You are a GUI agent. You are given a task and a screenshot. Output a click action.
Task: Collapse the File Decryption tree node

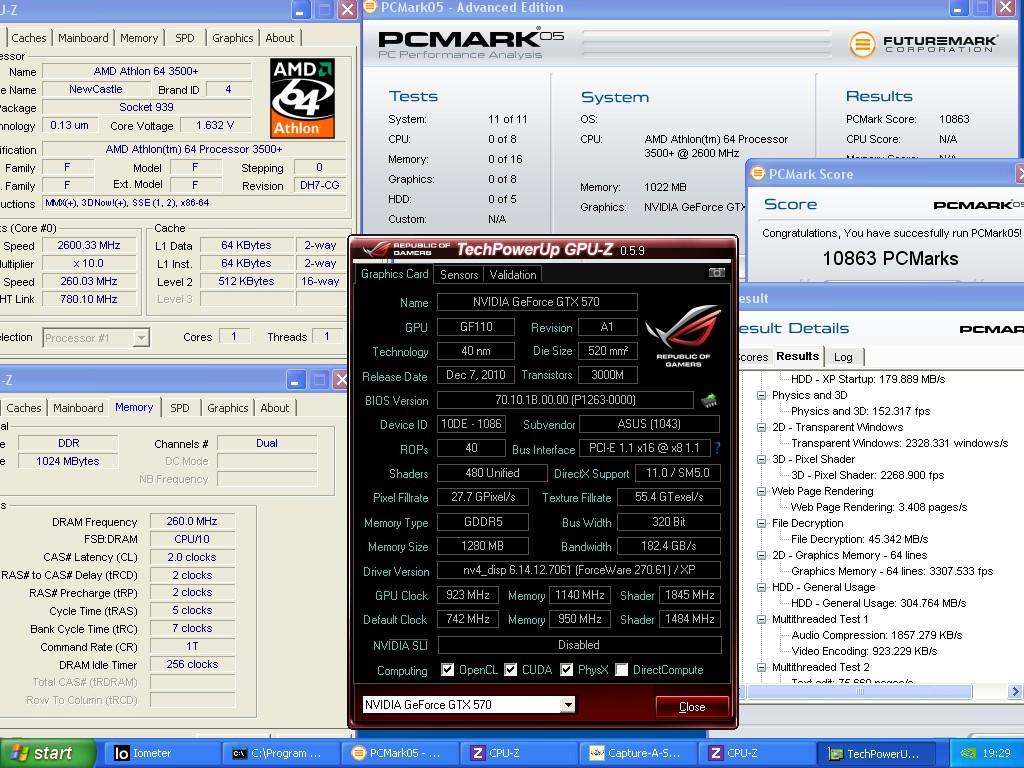(x=761, y=523)
